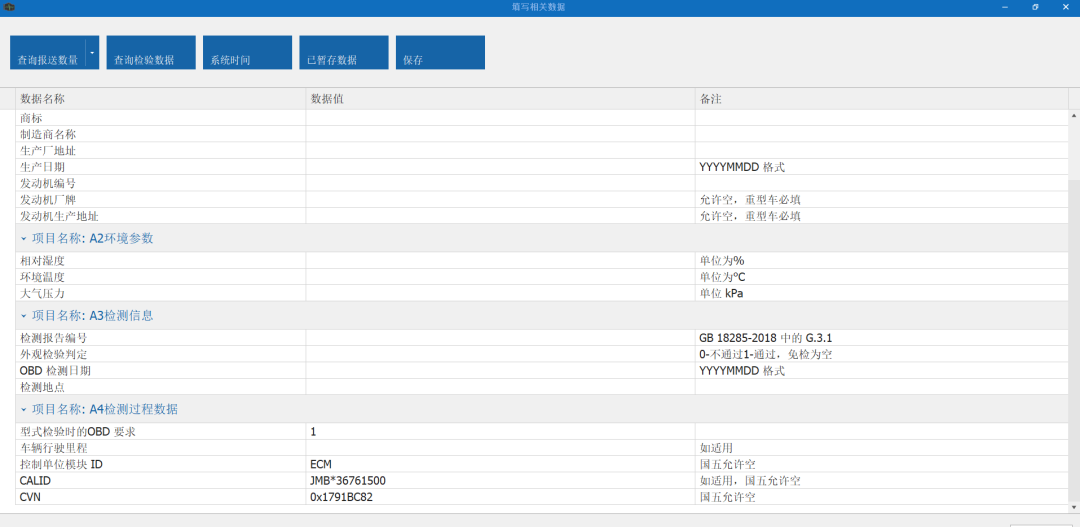This screenshot has height=527, width=1080.
Task: Minimize the 填写相关数据 window
Action: click(x=1006, y=6)
